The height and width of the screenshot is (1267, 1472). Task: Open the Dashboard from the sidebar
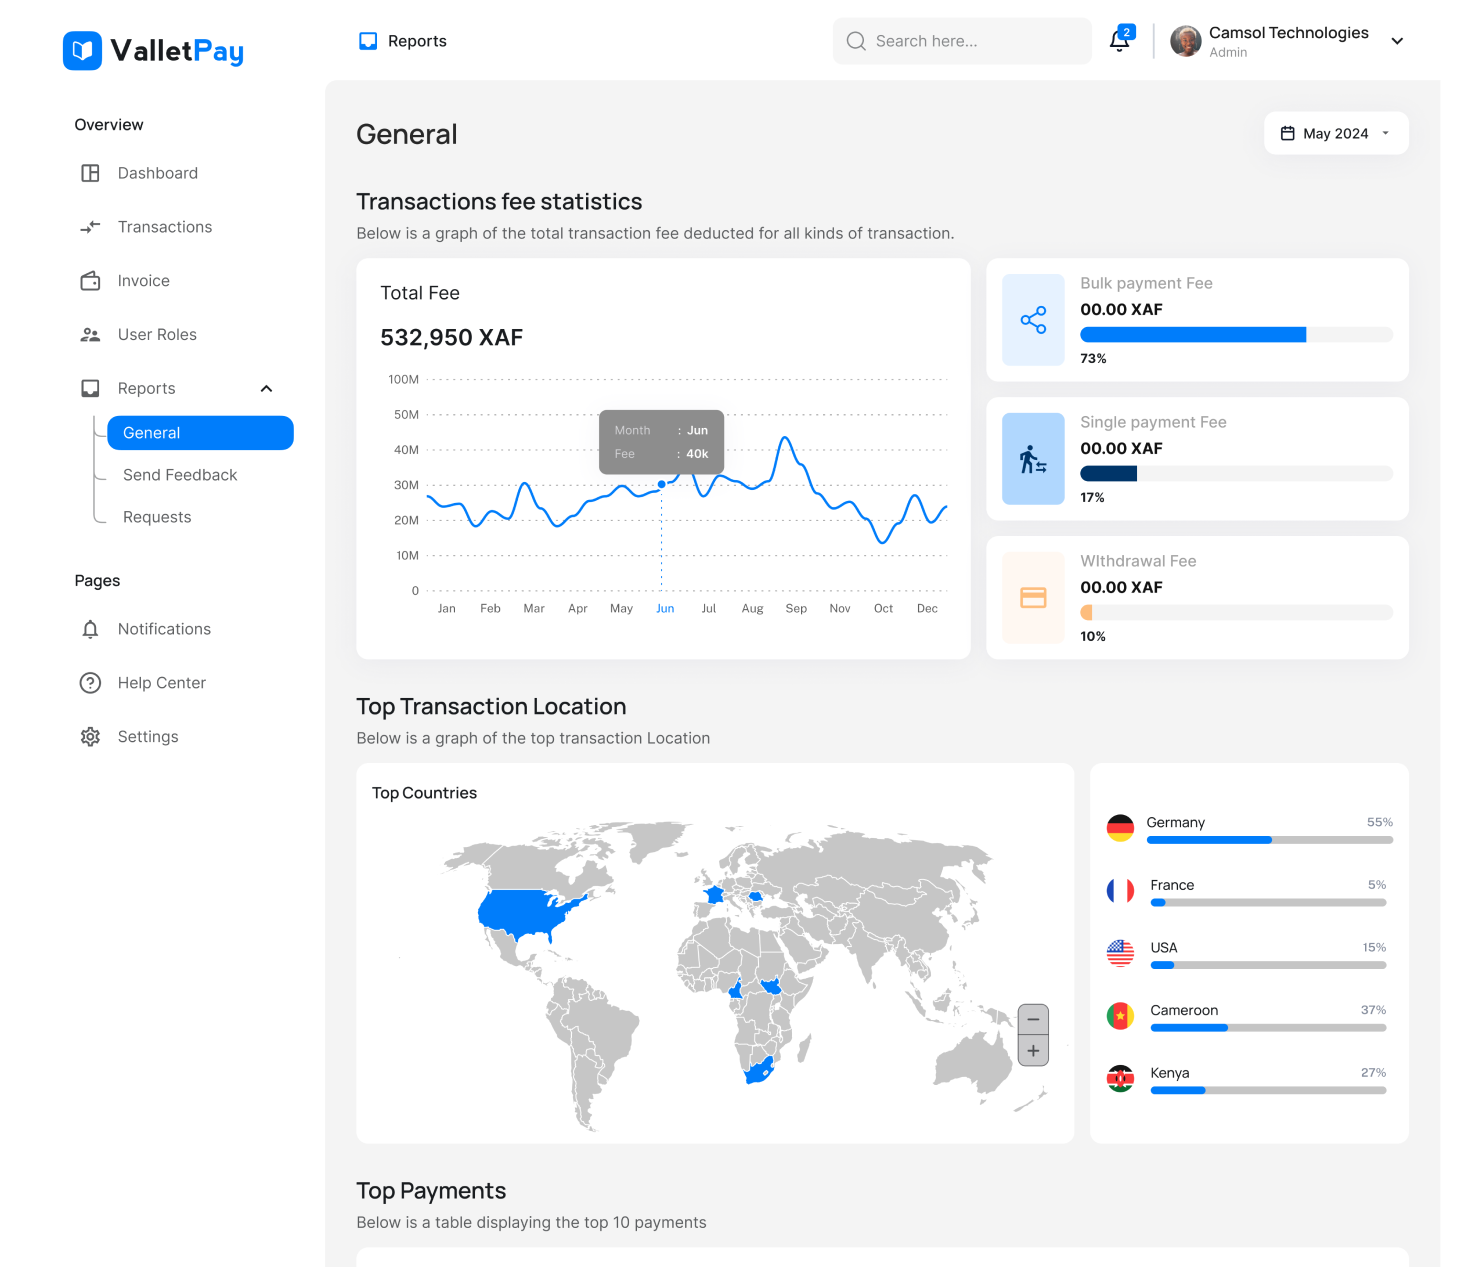tap(90, 172)
